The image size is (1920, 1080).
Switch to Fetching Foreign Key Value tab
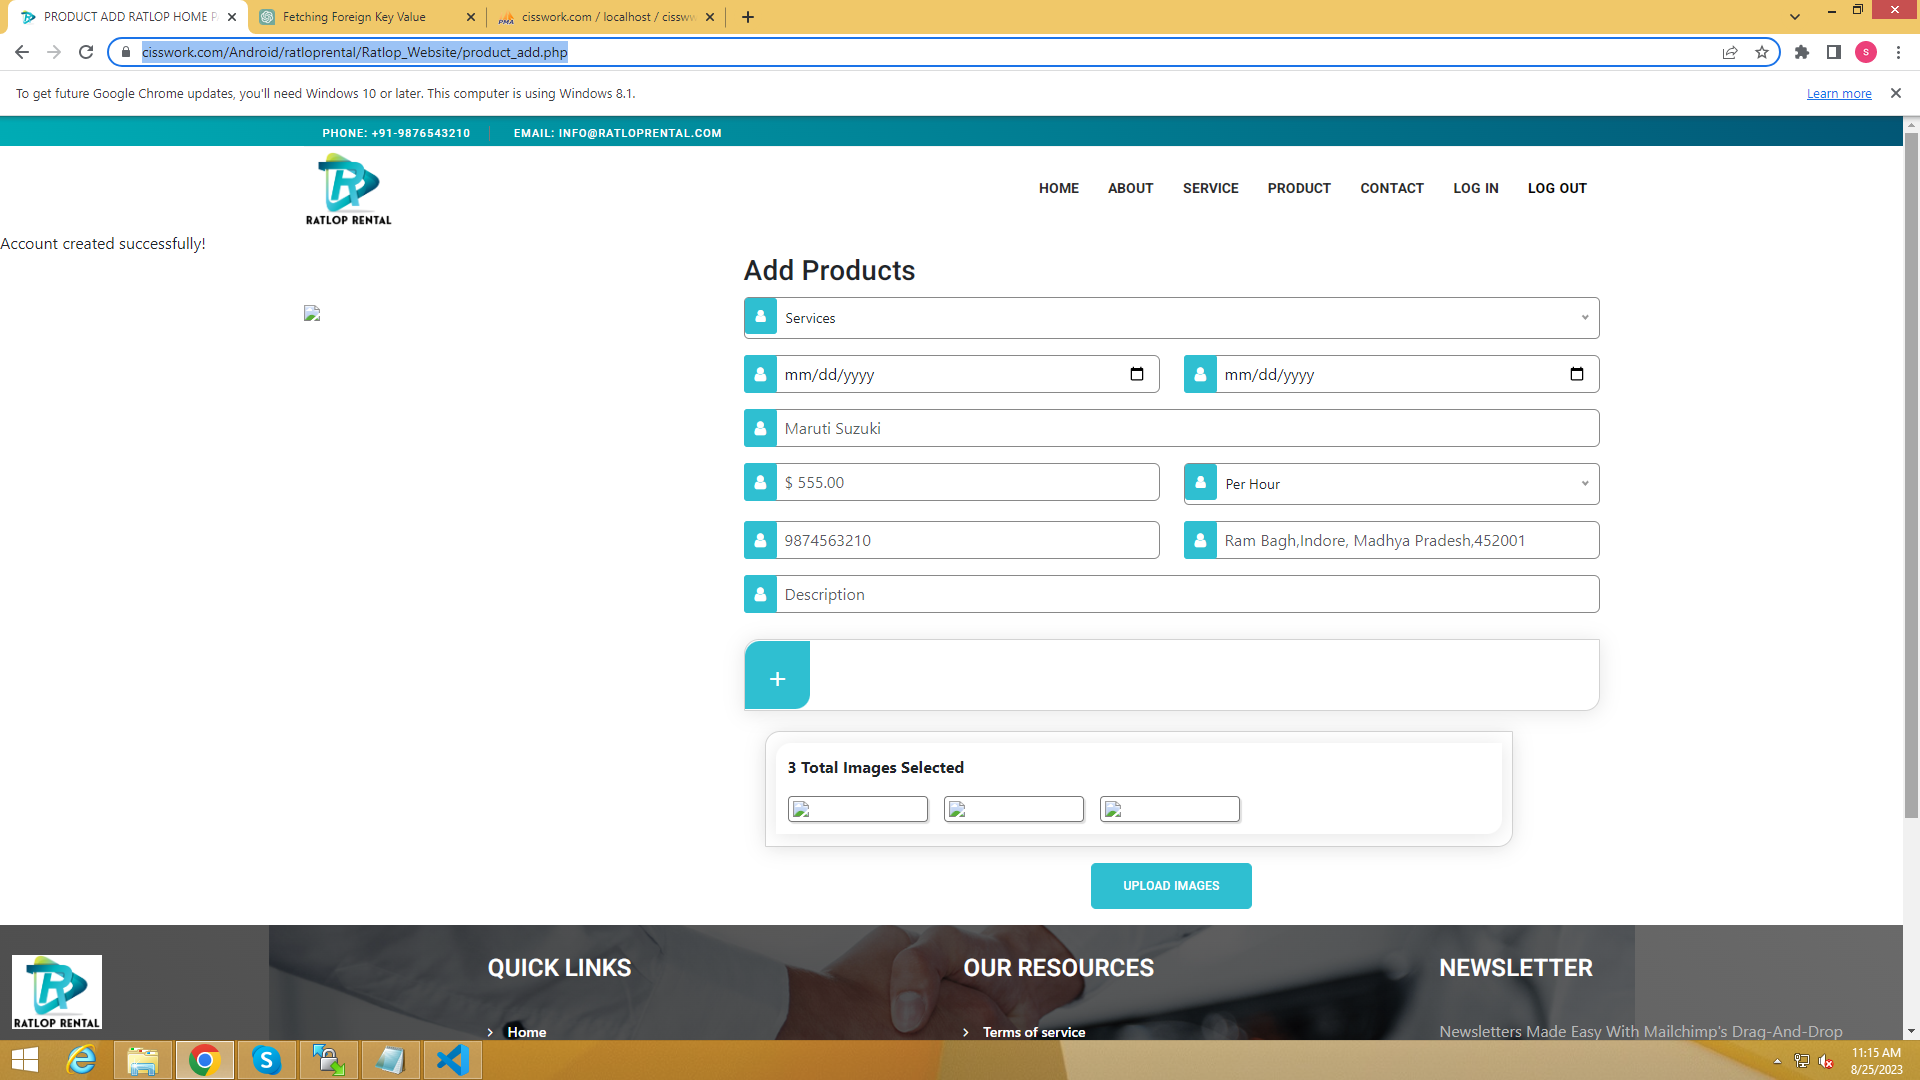pyautogui.click(x=355, y=17)
